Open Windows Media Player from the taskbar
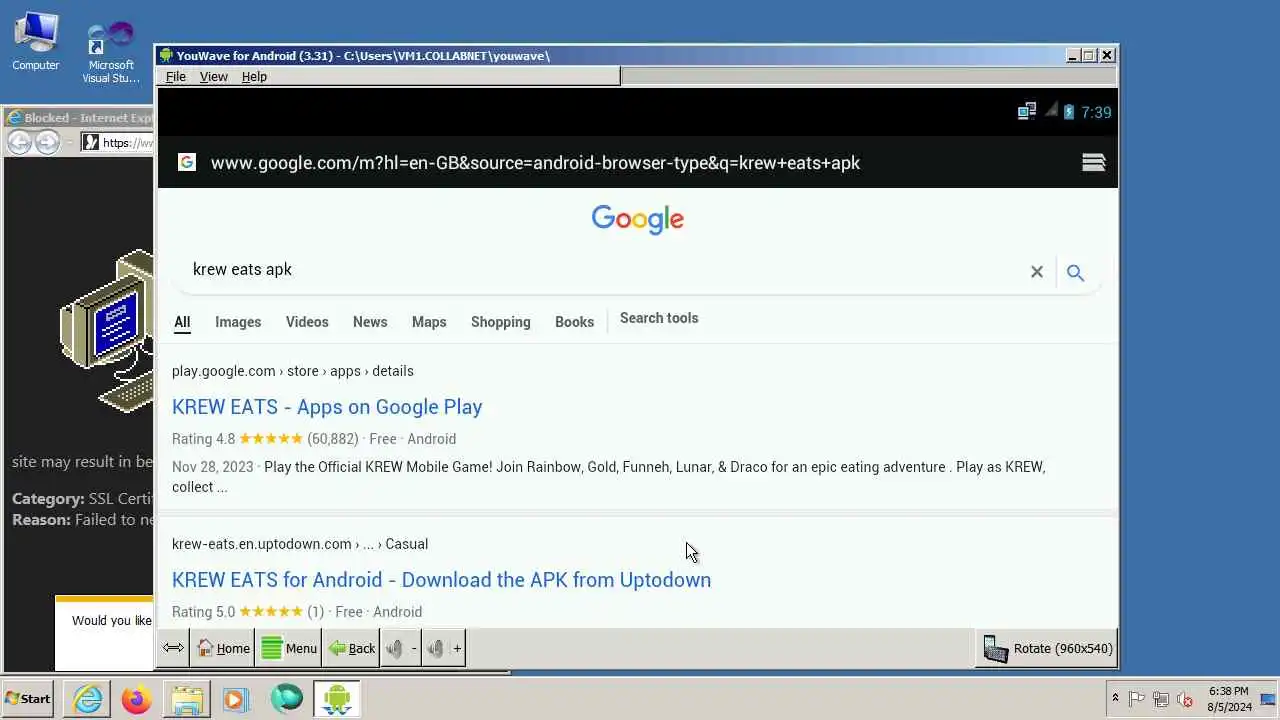Screen dimensions: 1280x720 (x=236, y=699)
